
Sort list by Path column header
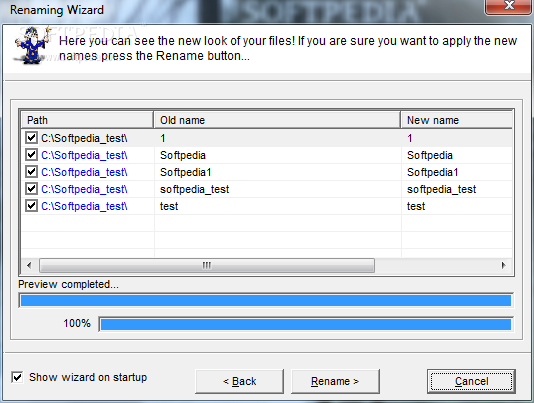pyautogui.click(x=87, y=120)
